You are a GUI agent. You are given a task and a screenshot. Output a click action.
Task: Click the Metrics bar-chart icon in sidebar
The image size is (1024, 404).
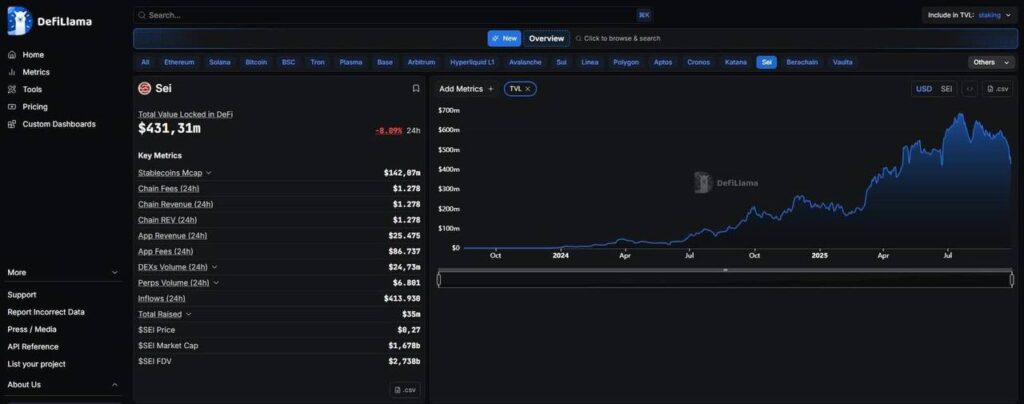(x=12, y=72)
